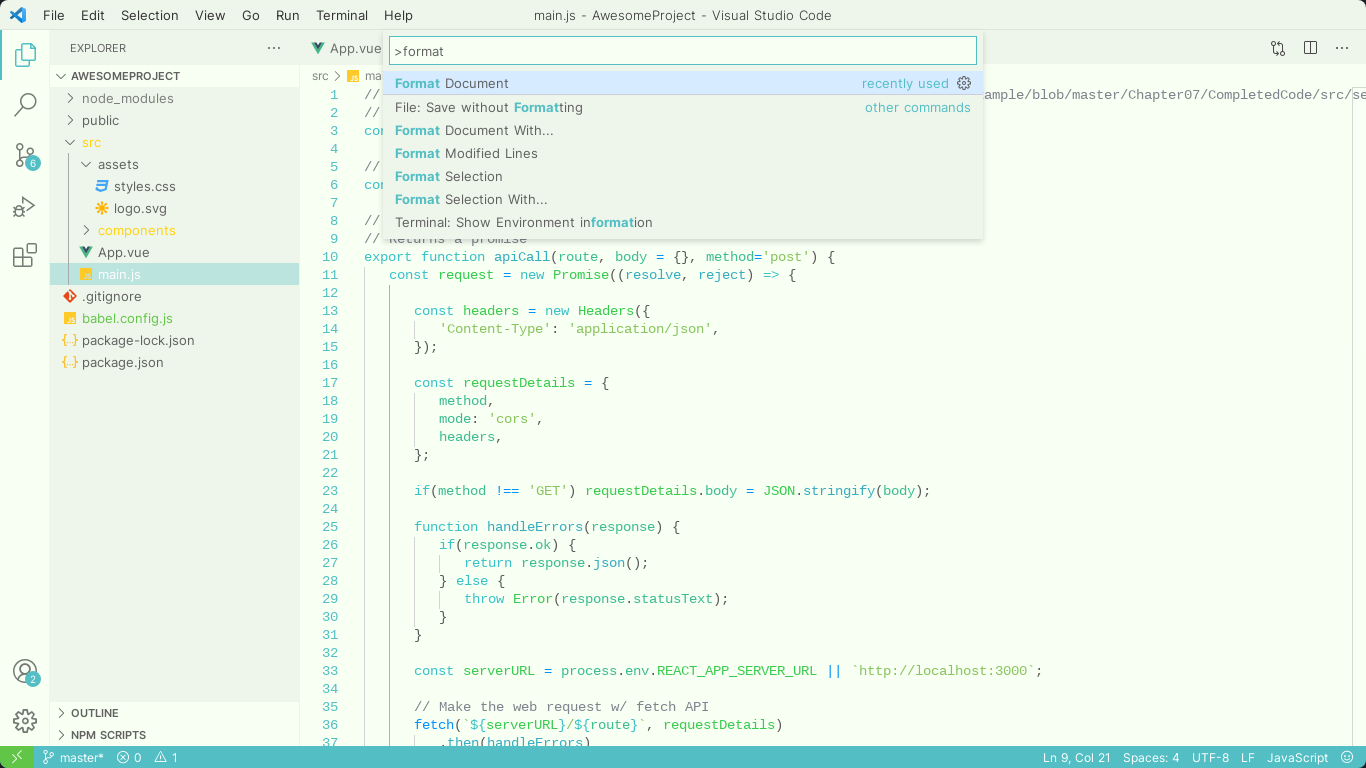Expand the components folder

click(174, 230)
